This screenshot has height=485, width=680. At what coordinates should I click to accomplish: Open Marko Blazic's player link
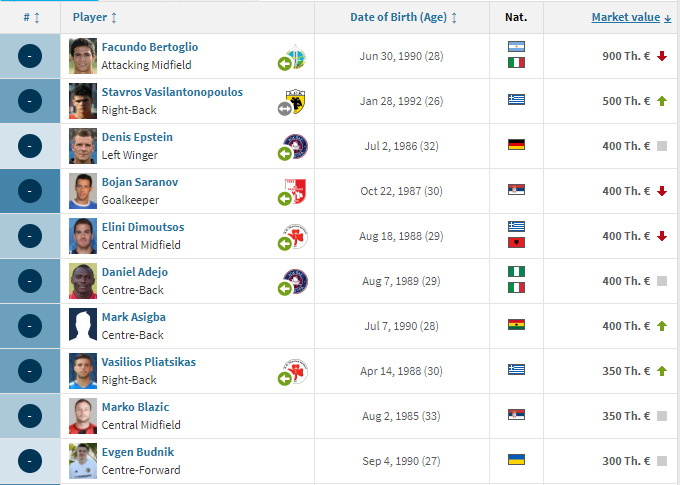[135, 407]
